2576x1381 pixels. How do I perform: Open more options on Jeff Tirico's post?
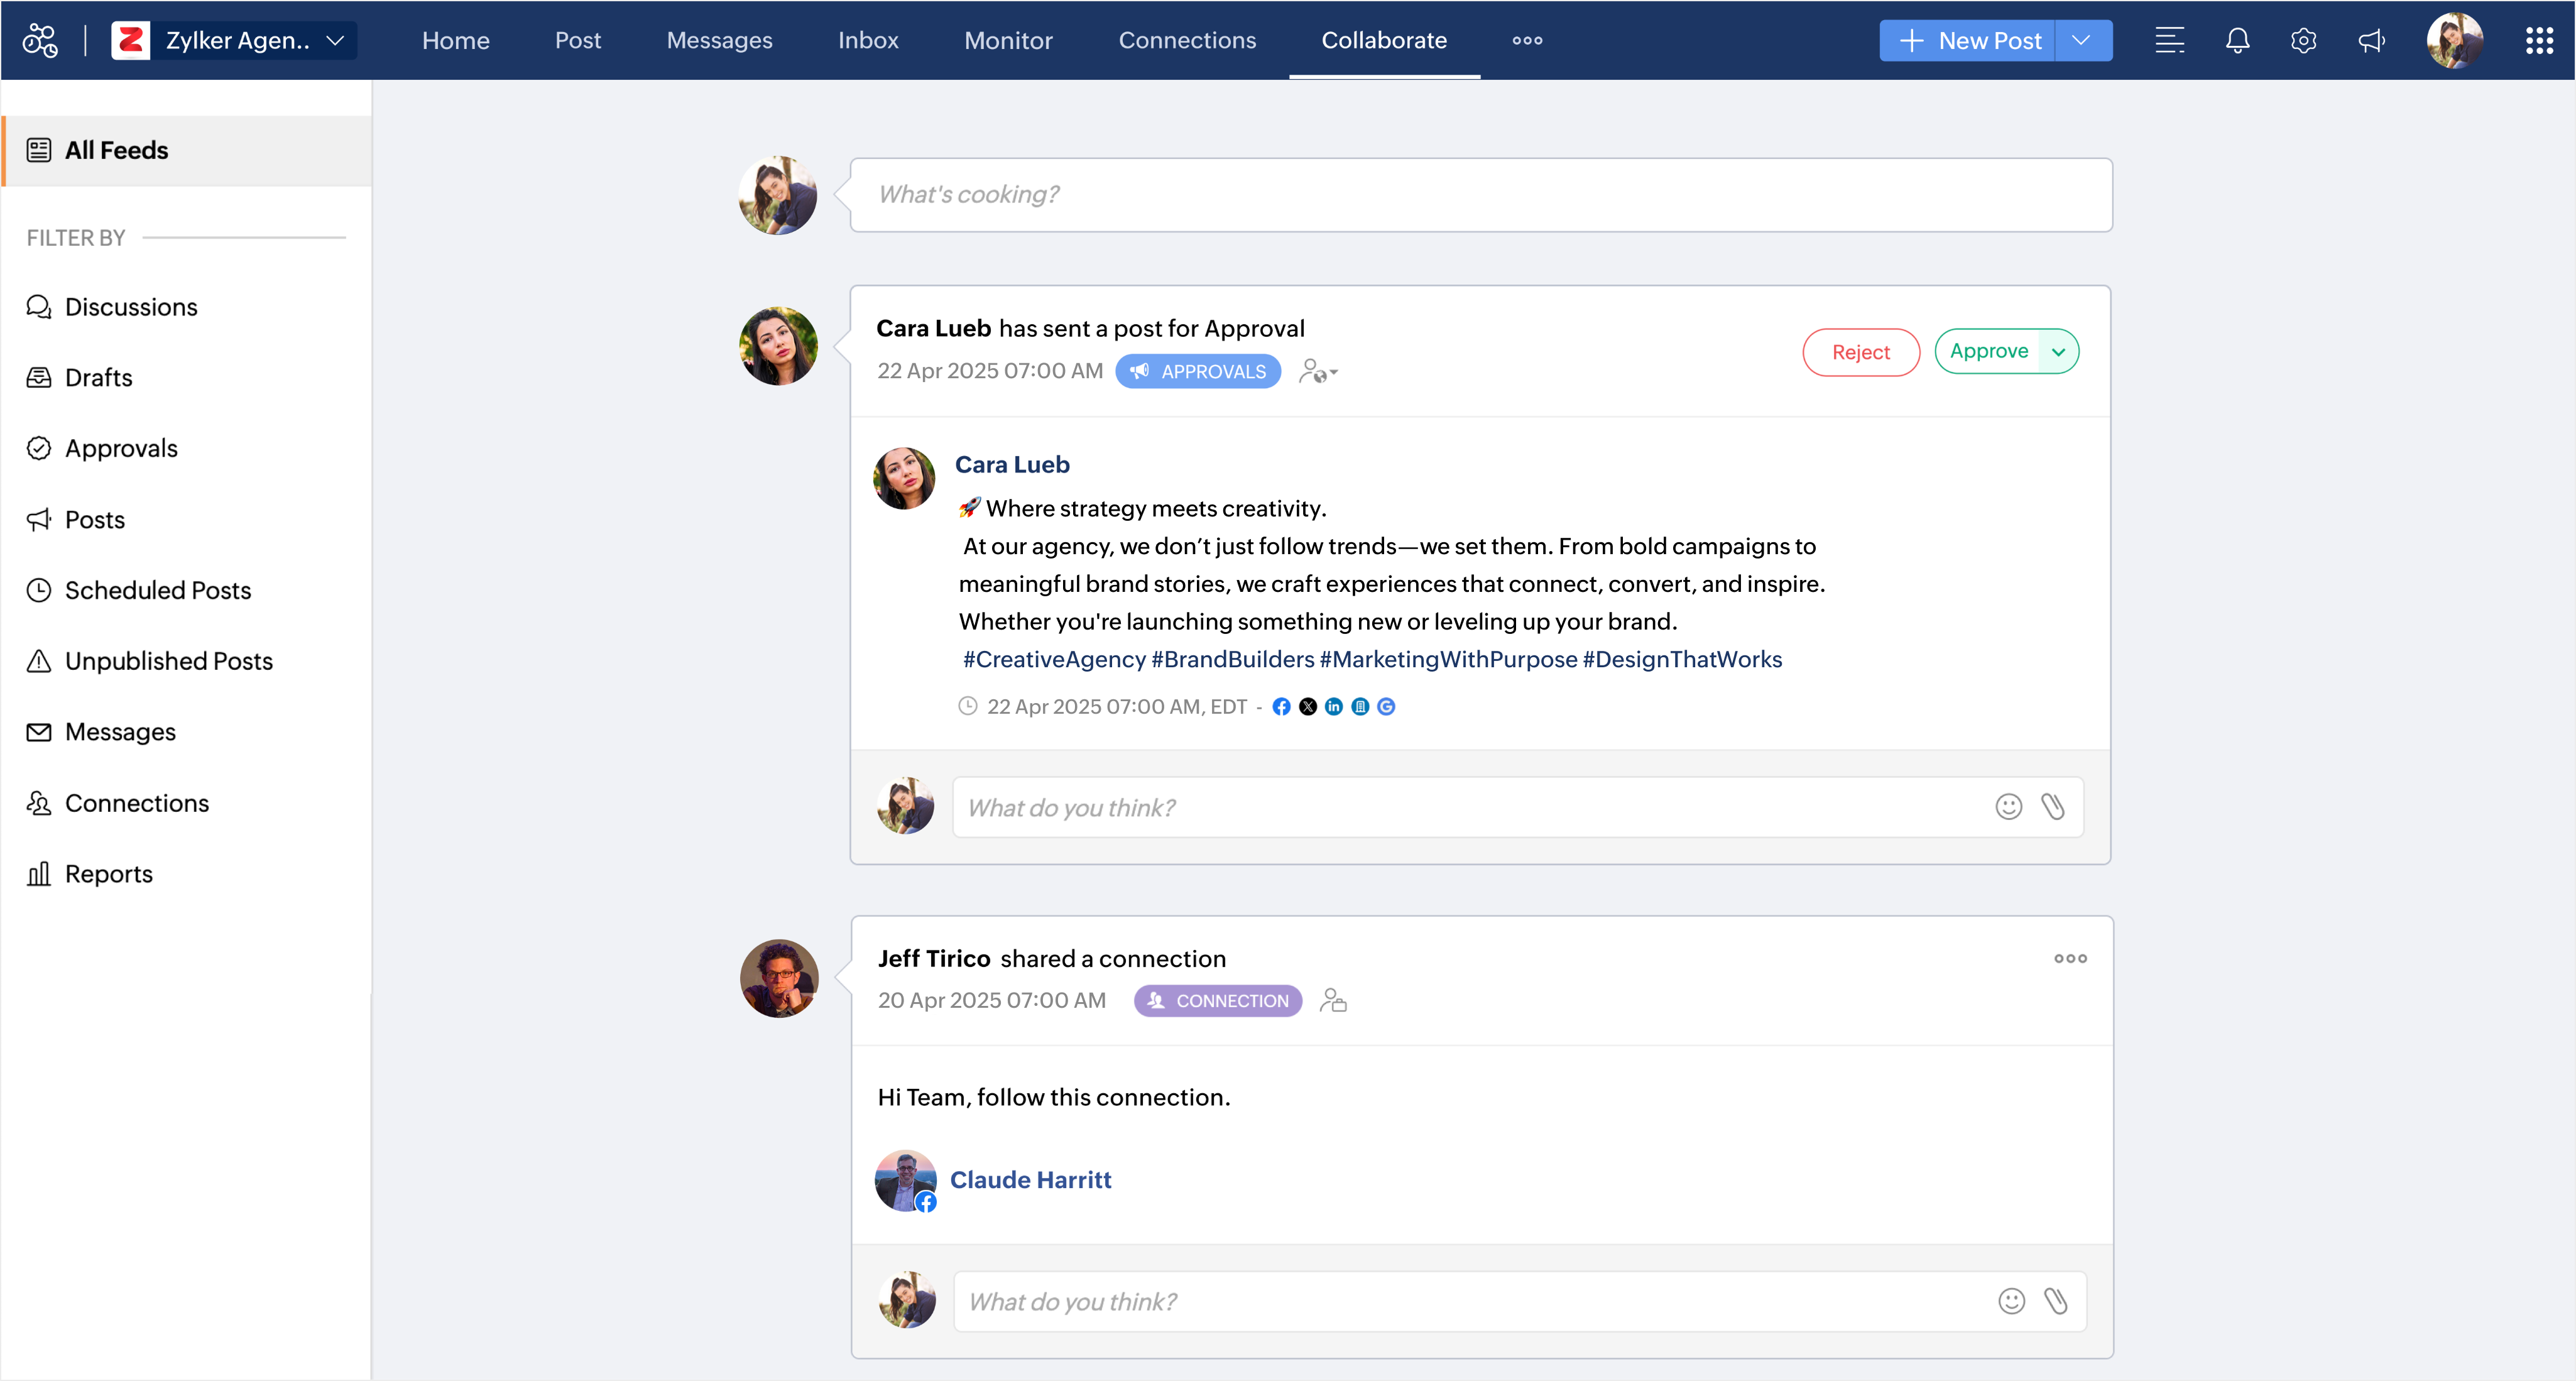(2070, 958)
